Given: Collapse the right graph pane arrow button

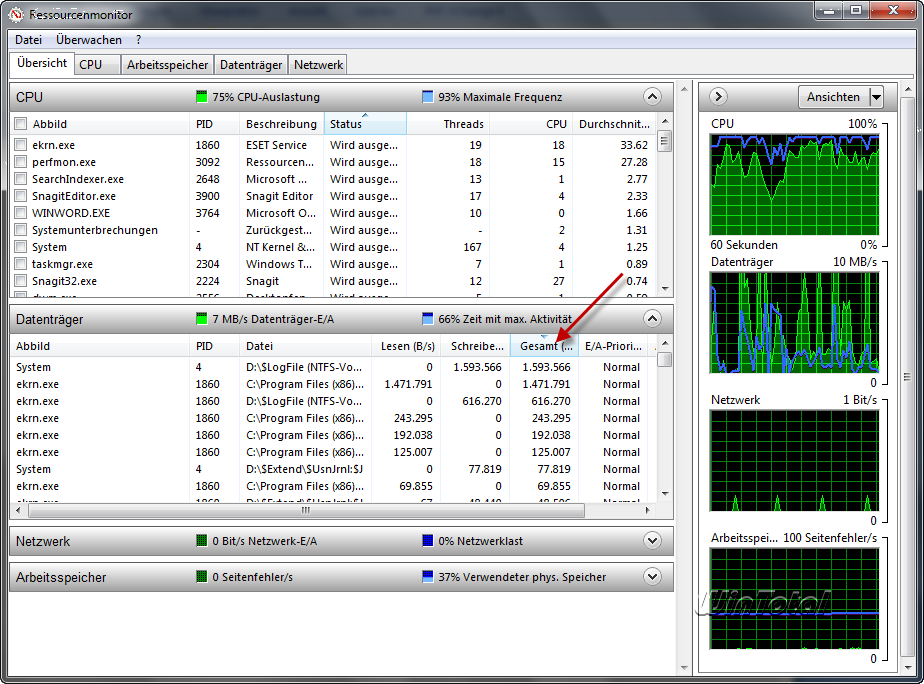Looking at the screenshot, I should point(718,97).
